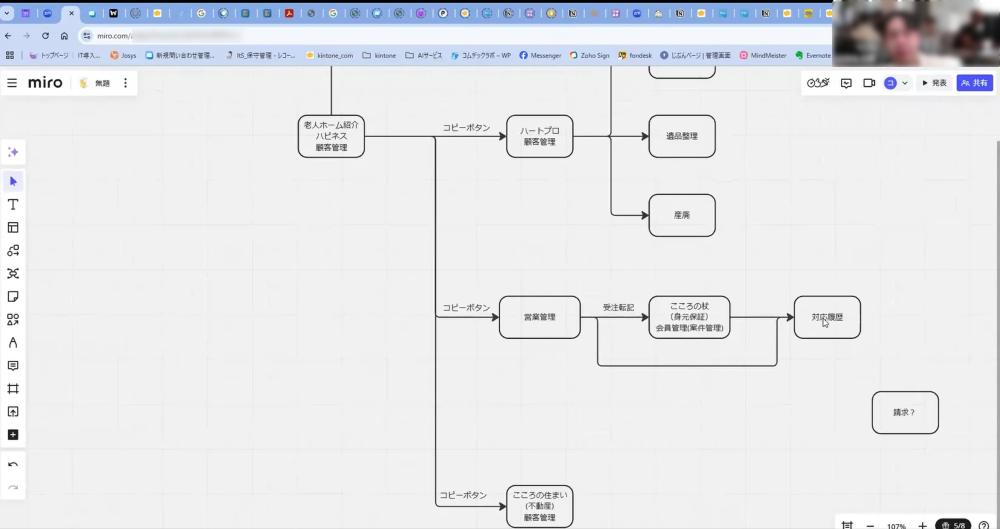Select the cursor selection tool
This screenshot has width=1000, height=529.
[13, 181]
